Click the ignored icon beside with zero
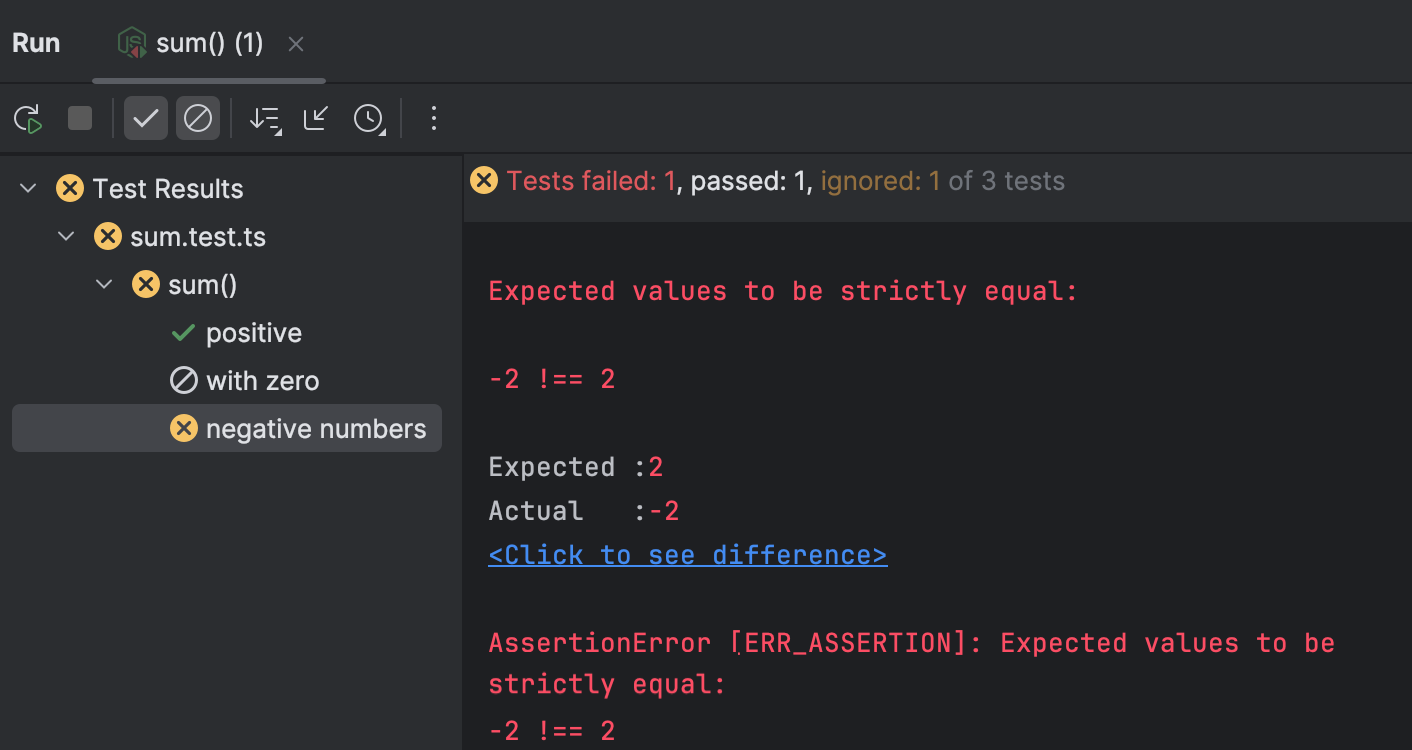This screenshot has width=1412, height=750. click(184, 381)
